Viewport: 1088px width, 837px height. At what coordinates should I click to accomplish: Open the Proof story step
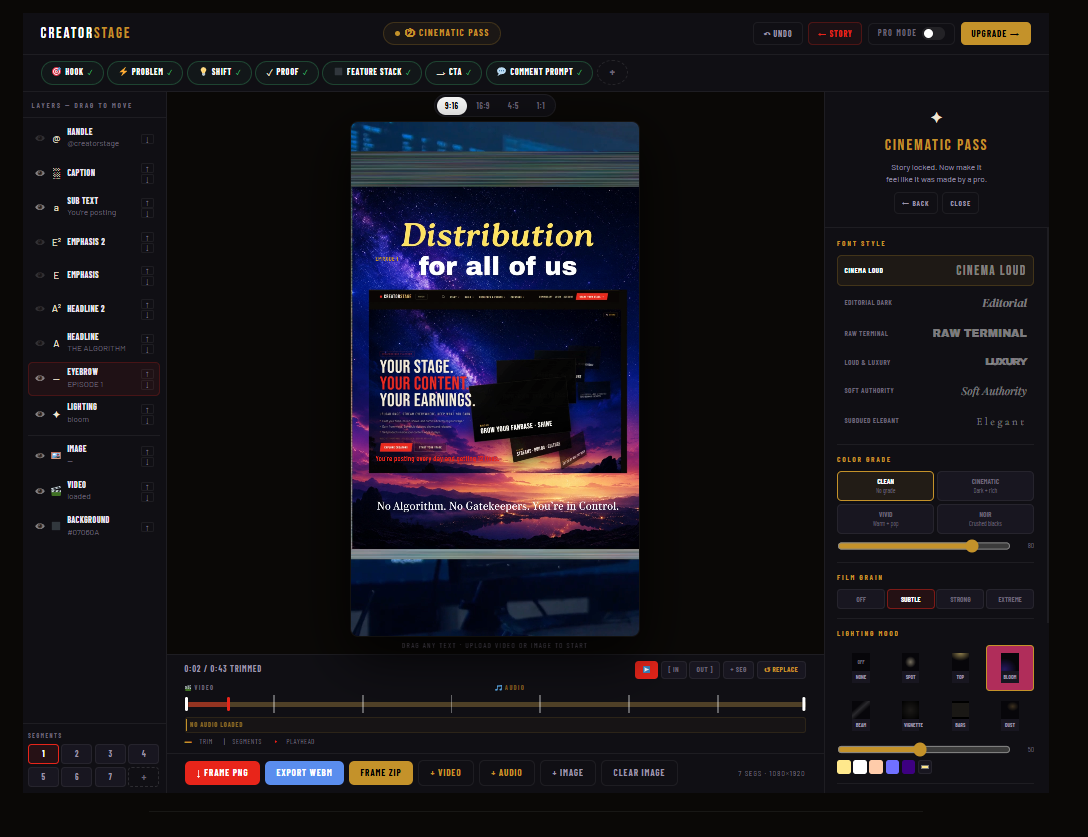[x=287, y=72]
